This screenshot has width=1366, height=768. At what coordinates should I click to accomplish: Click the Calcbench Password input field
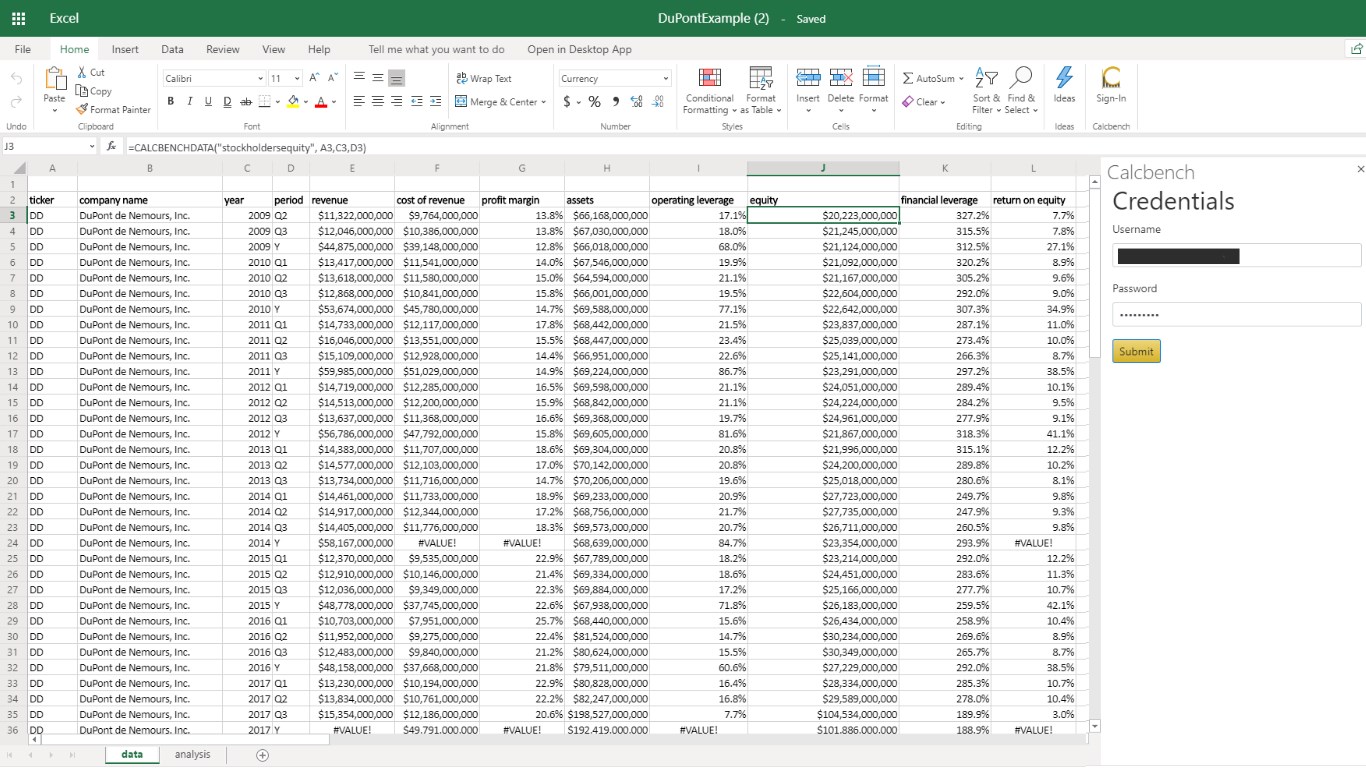(1237, 314)
